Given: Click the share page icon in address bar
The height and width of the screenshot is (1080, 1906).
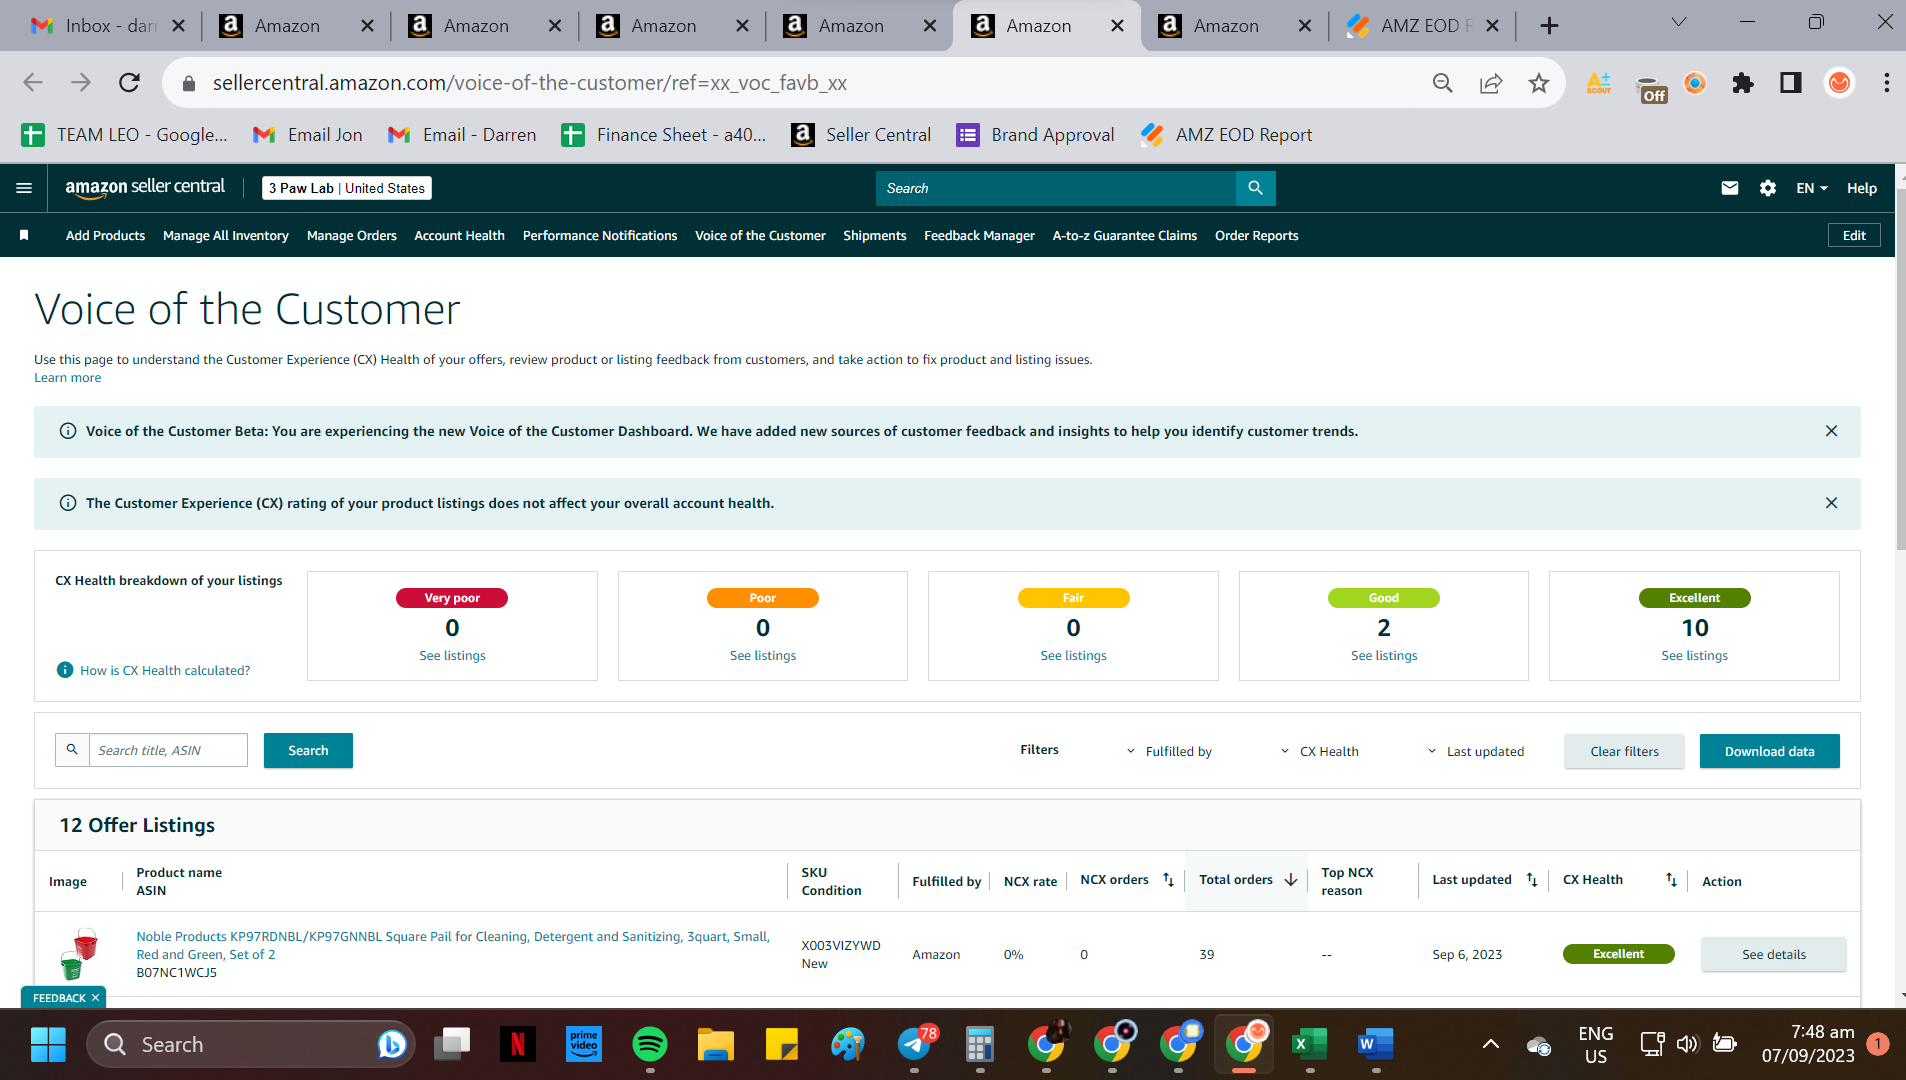Looking at the screenshot, I should pyautogui.click(x=1490, y=83).
